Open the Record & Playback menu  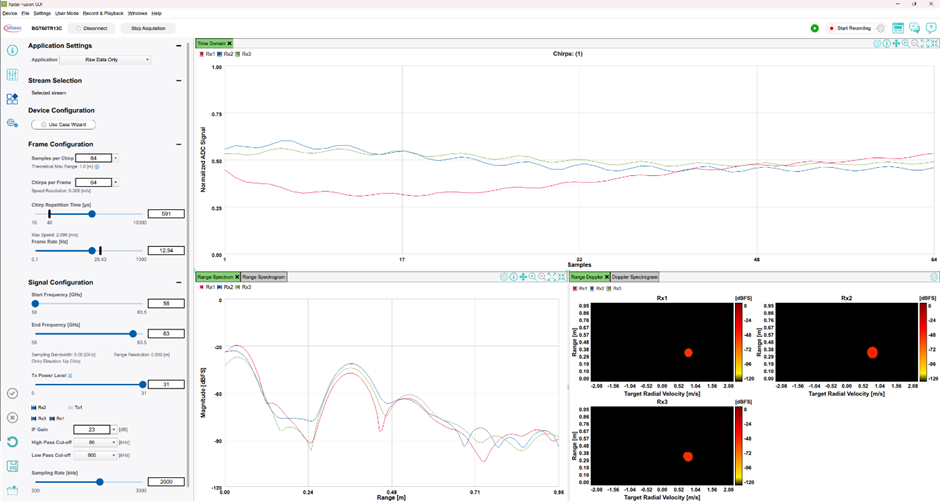[103, 13]
